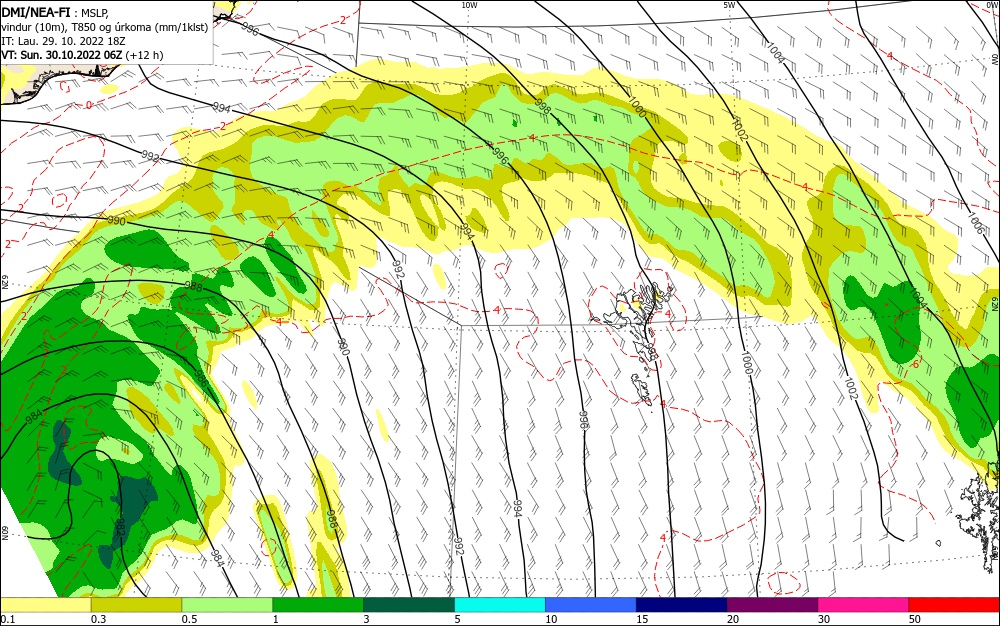The width and height of the screenshot is (1000, 626).
Task: Click the legend value "20"
Action: (x=733, y=619)
